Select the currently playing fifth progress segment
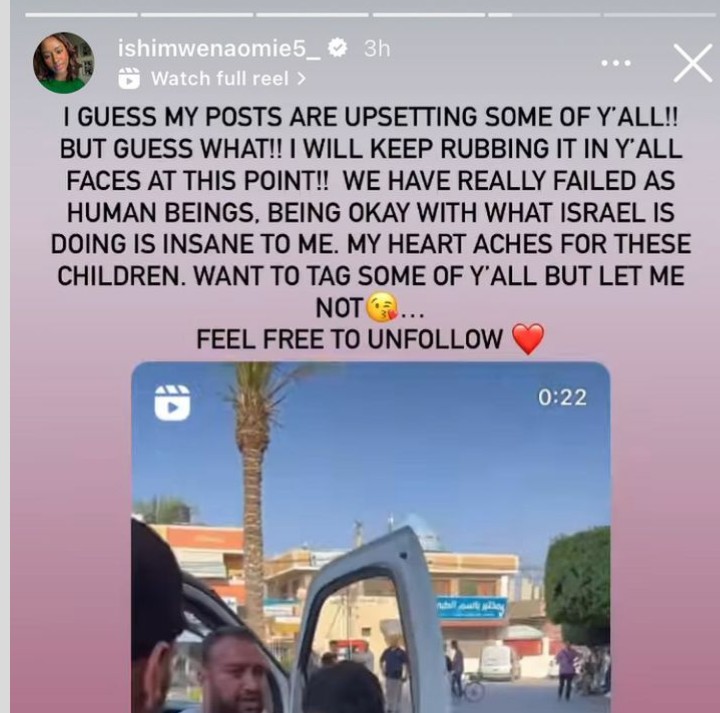720x713 pixels. point(544,15)
